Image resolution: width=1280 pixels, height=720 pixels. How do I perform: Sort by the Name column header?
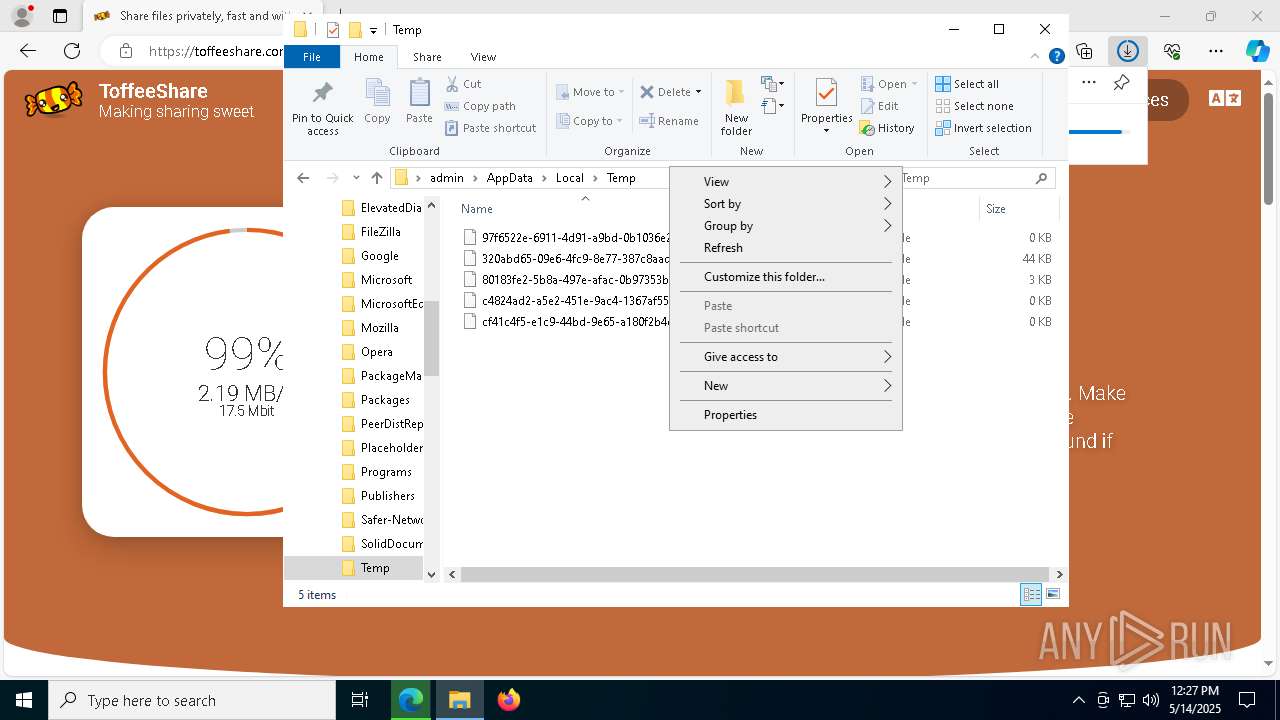(477, 209)
